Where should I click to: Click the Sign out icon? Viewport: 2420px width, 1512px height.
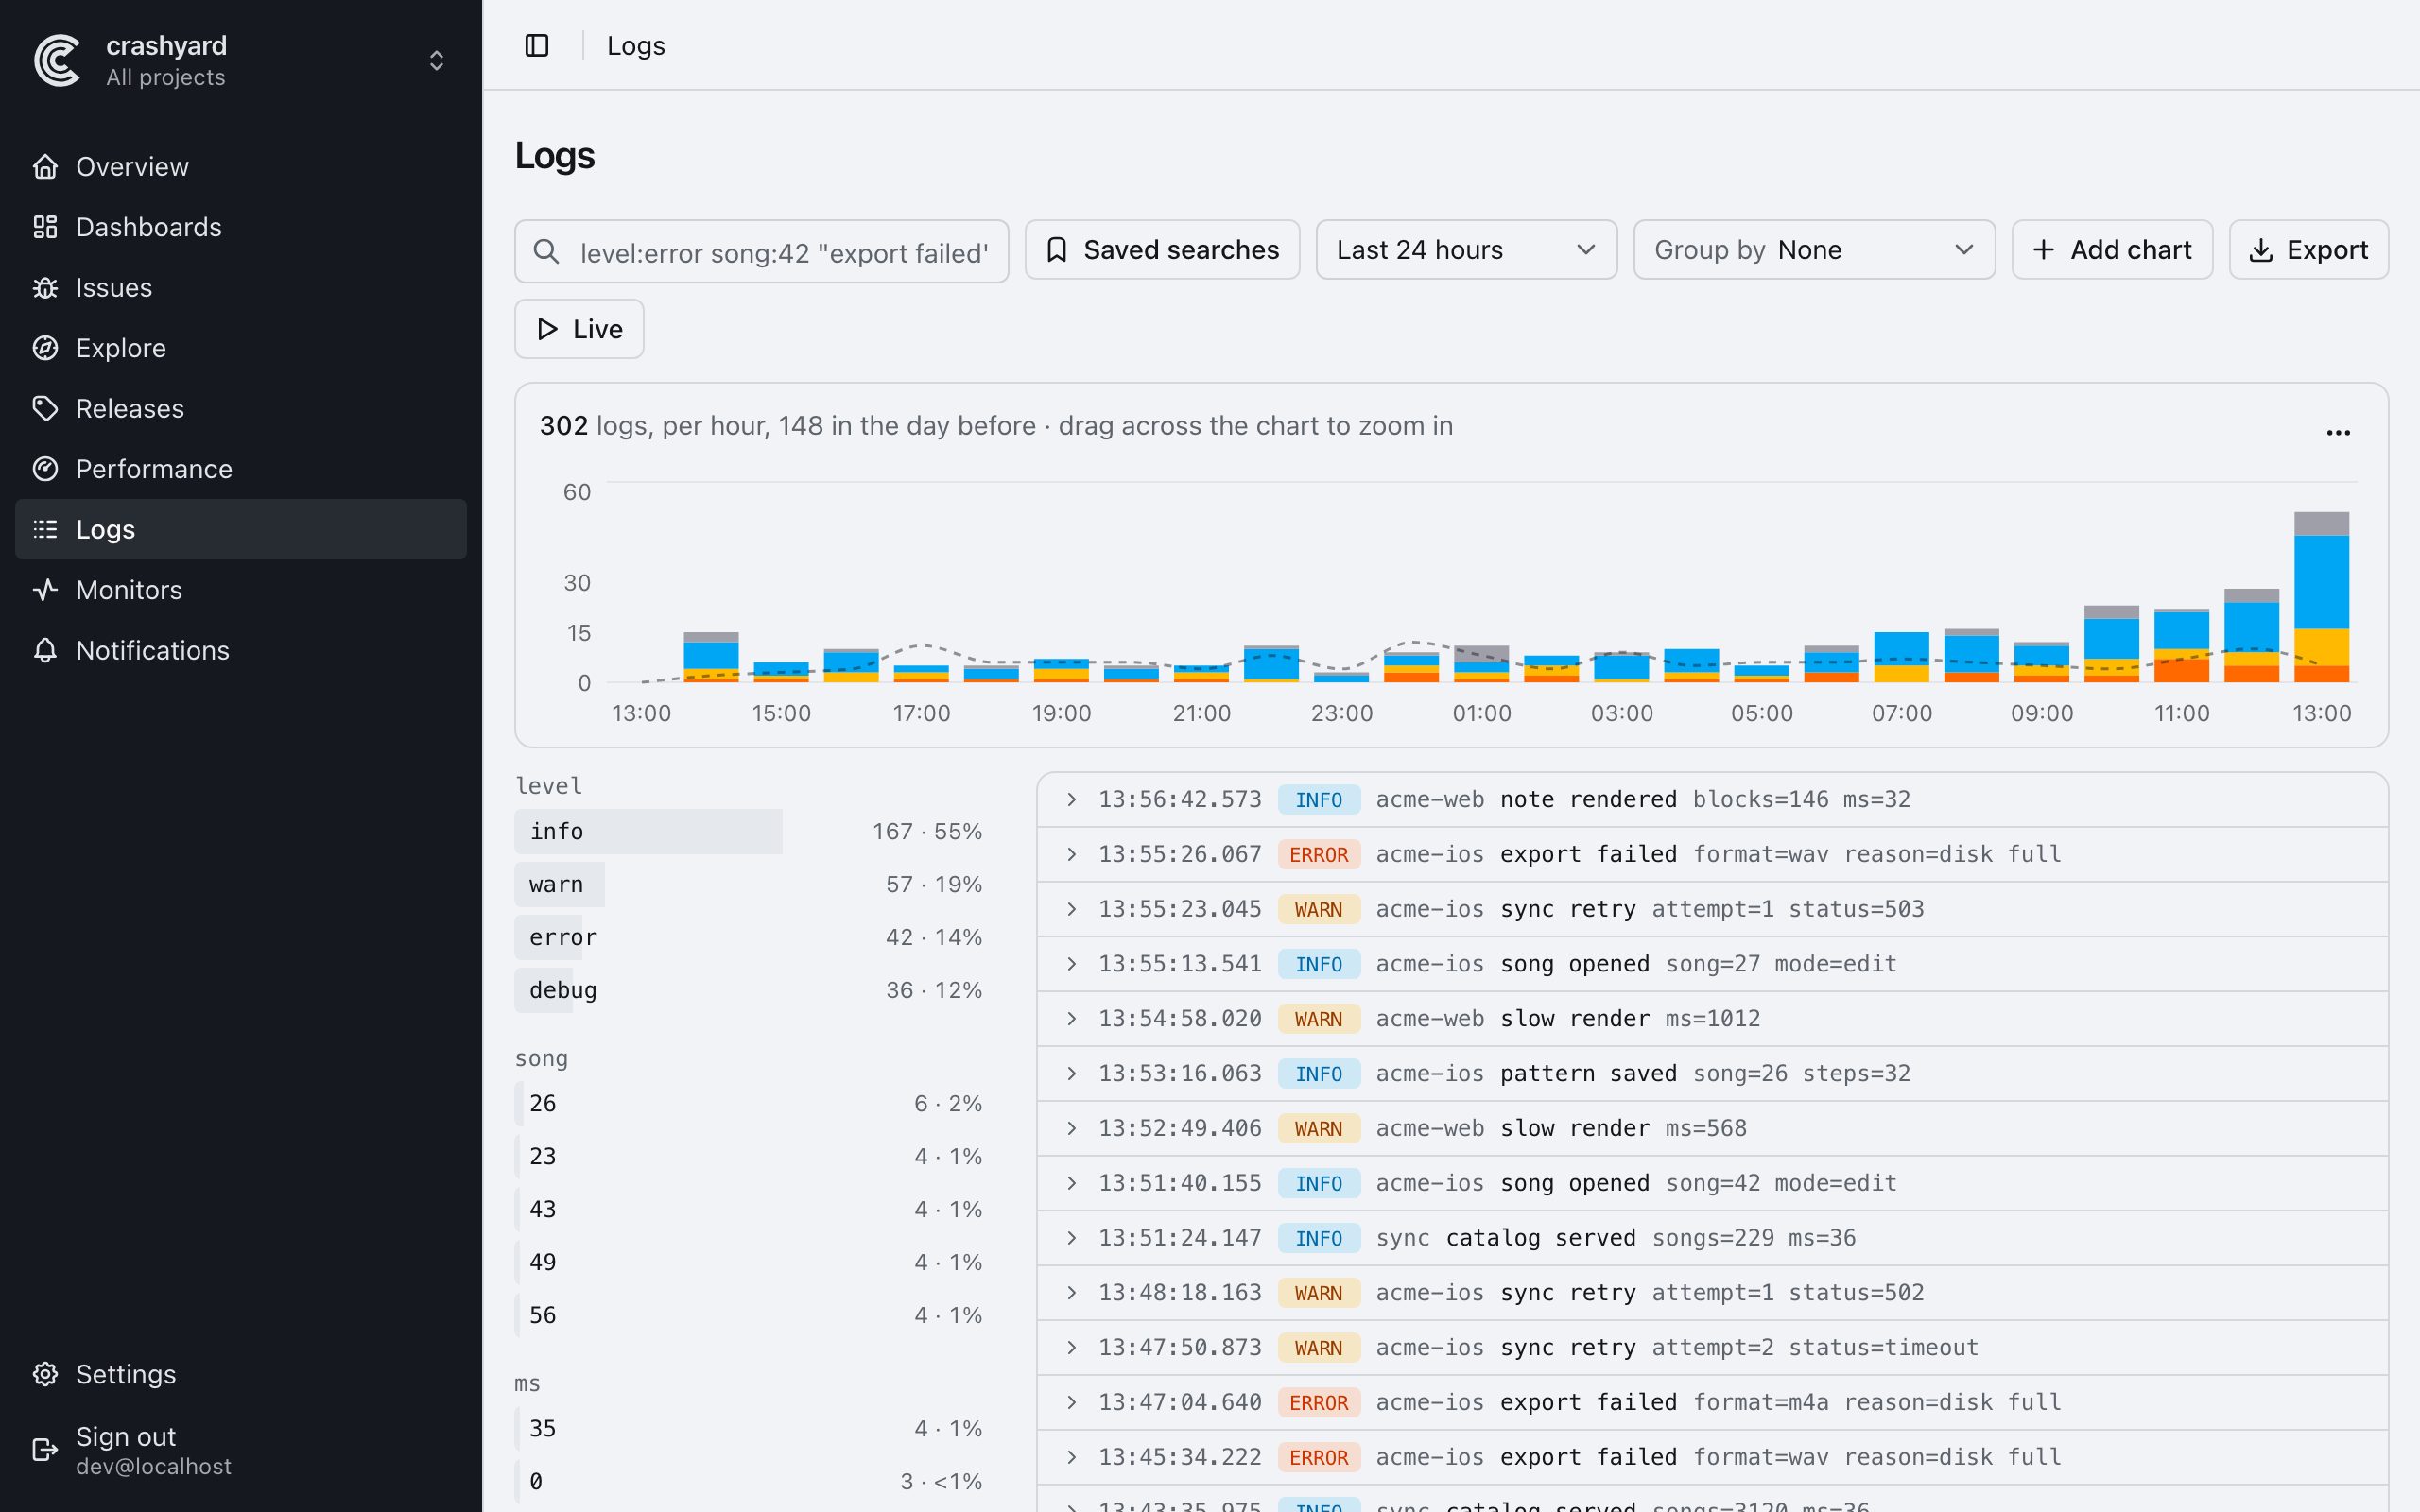tap(45, 1449)
